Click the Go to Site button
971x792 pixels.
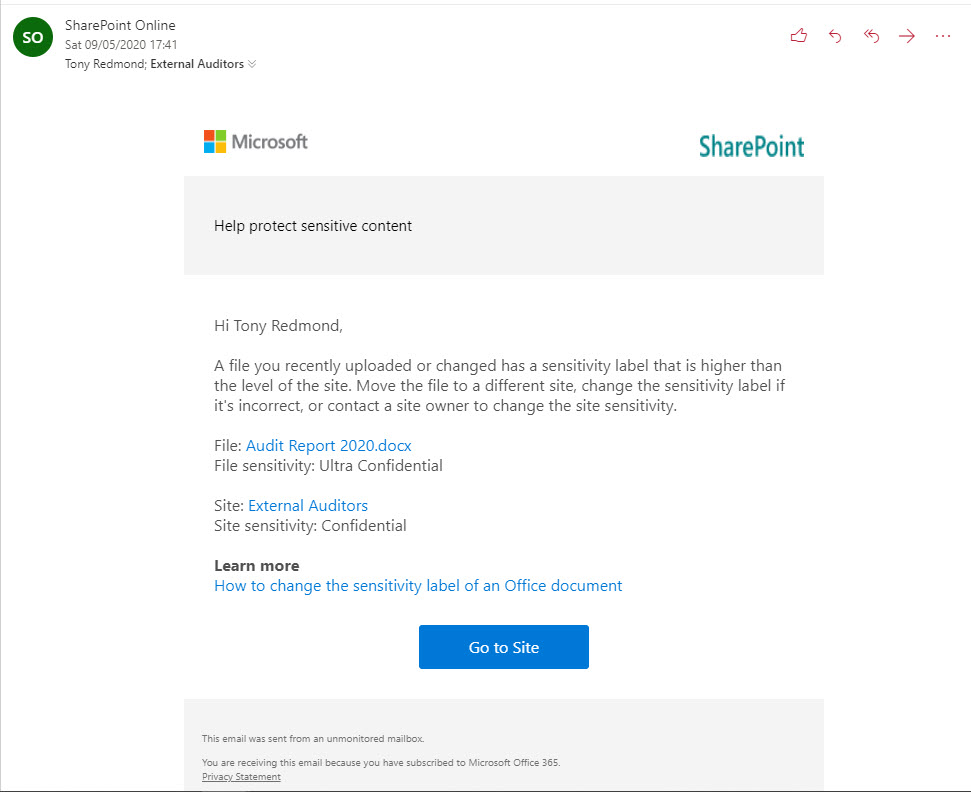tap(503, 647)
